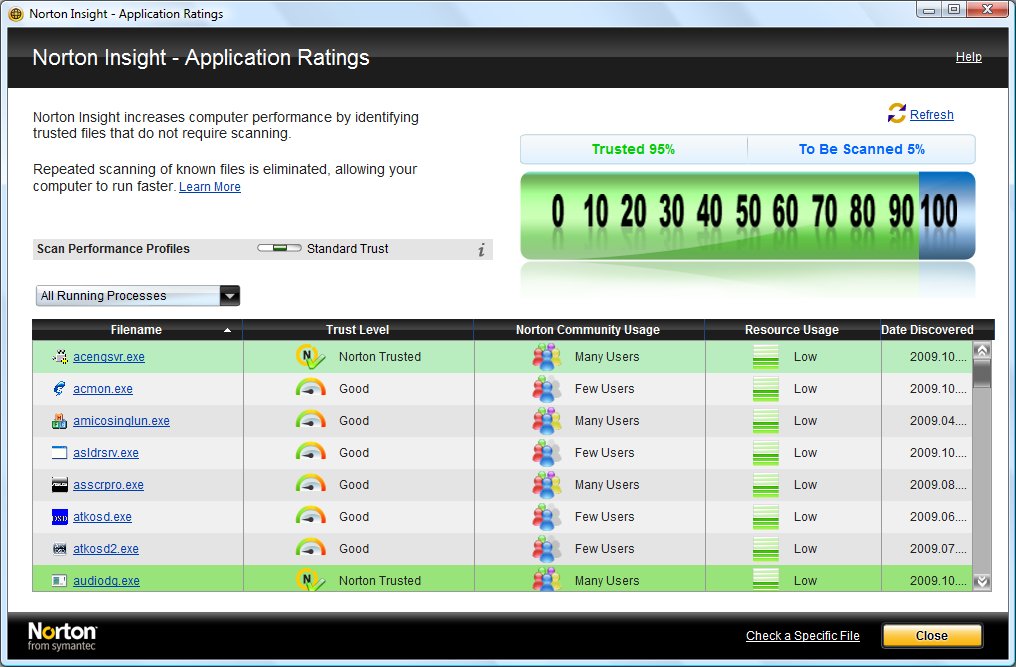1016x667 pixels.
Task: Click Many Users text in asscrpro.exe row
Action: [x=607, y=484]
